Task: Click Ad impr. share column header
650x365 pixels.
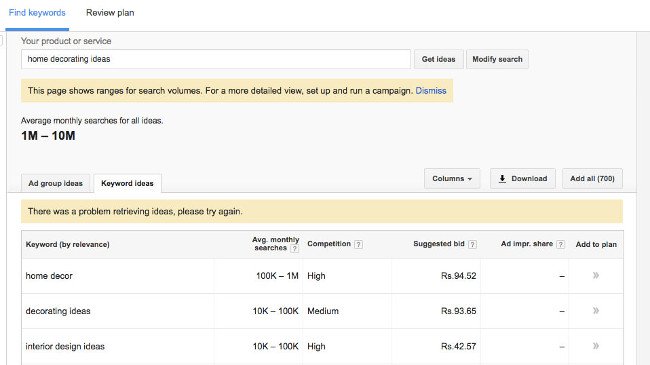Action: point(526,244)
